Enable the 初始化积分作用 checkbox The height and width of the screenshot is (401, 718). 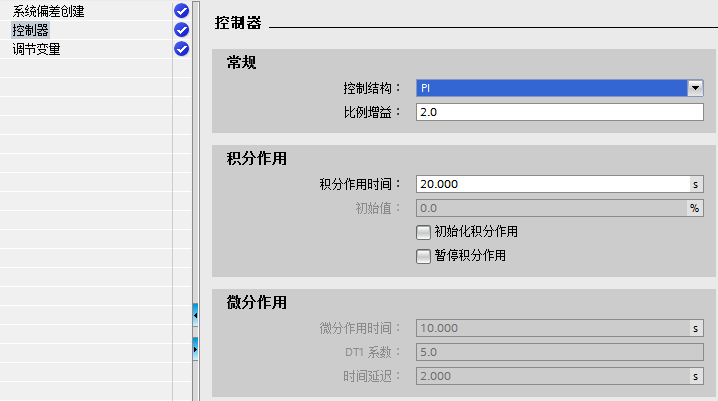[x=423, y=232]
